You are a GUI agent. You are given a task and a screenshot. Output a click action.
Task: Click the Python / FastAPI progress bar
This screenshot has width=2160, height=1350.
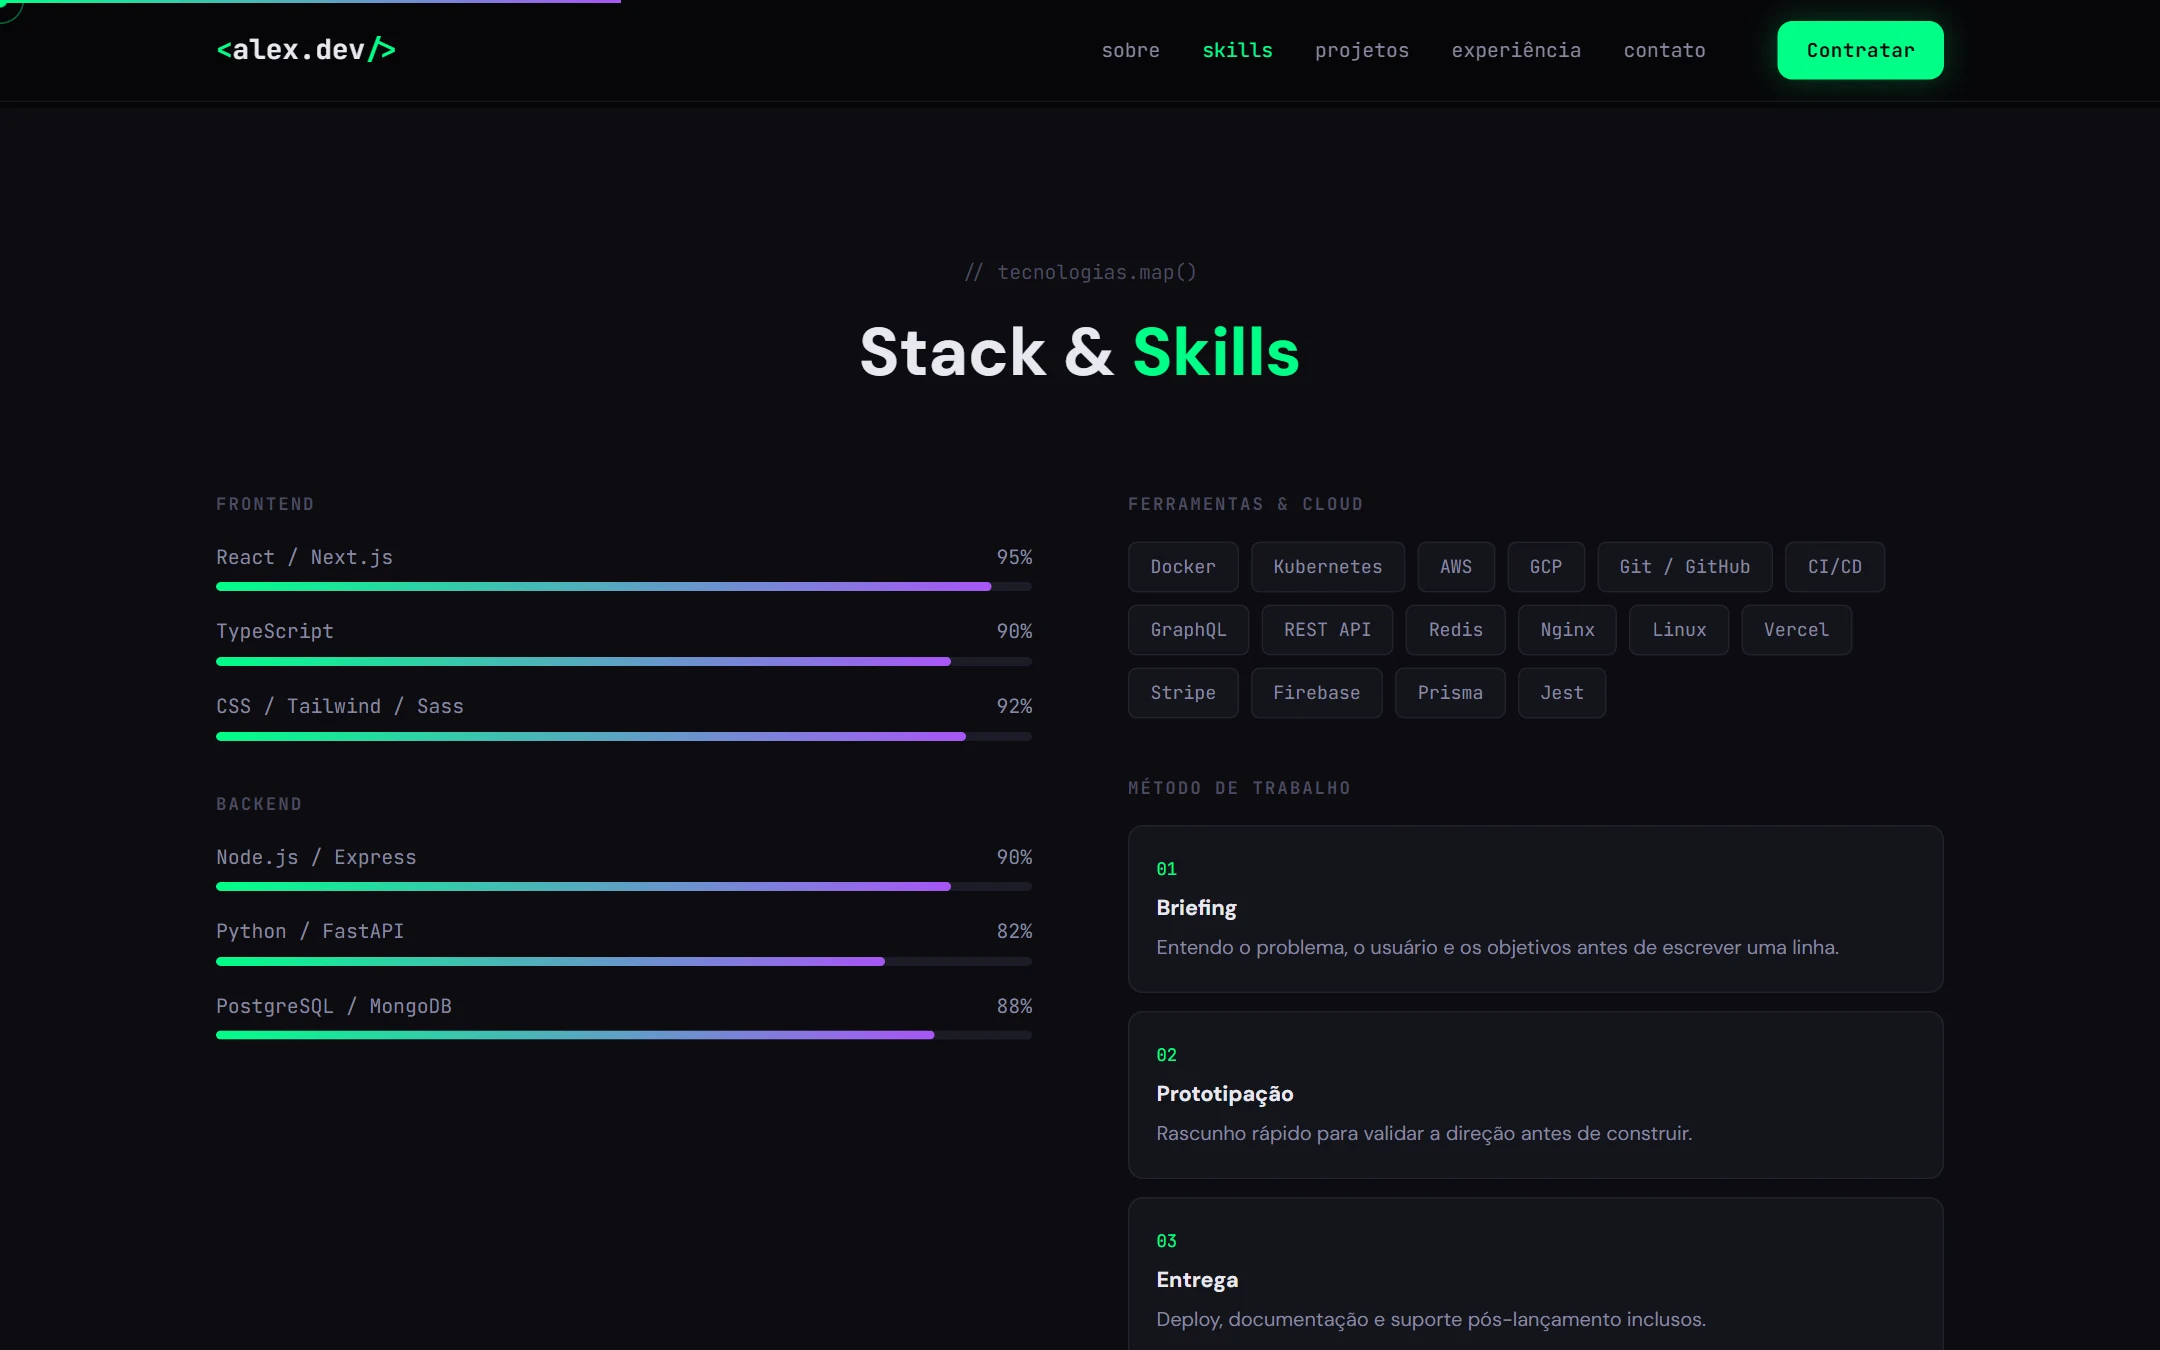pyautogui.click(x=624, y=961)
